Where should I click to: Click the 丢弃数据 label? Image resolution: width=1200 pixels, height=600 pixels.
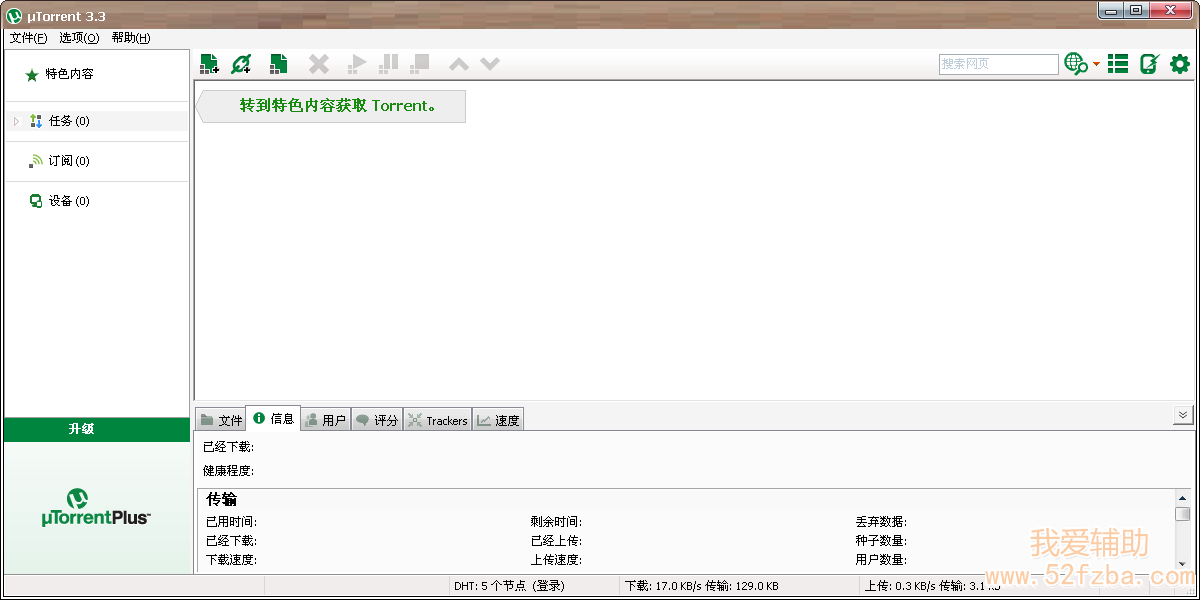[881, 522]
